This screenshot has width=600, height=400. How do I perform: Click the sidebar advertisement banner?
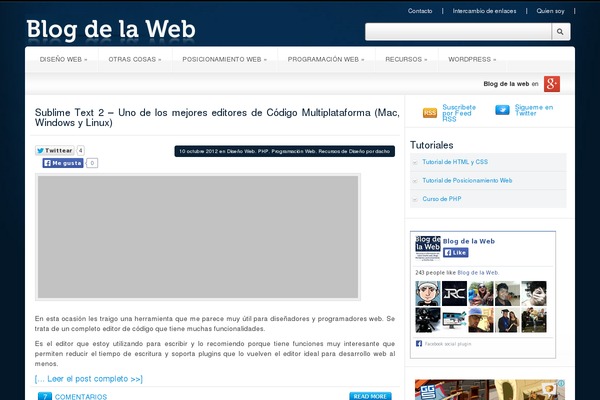pyautogui.click(x=490, y=390)
